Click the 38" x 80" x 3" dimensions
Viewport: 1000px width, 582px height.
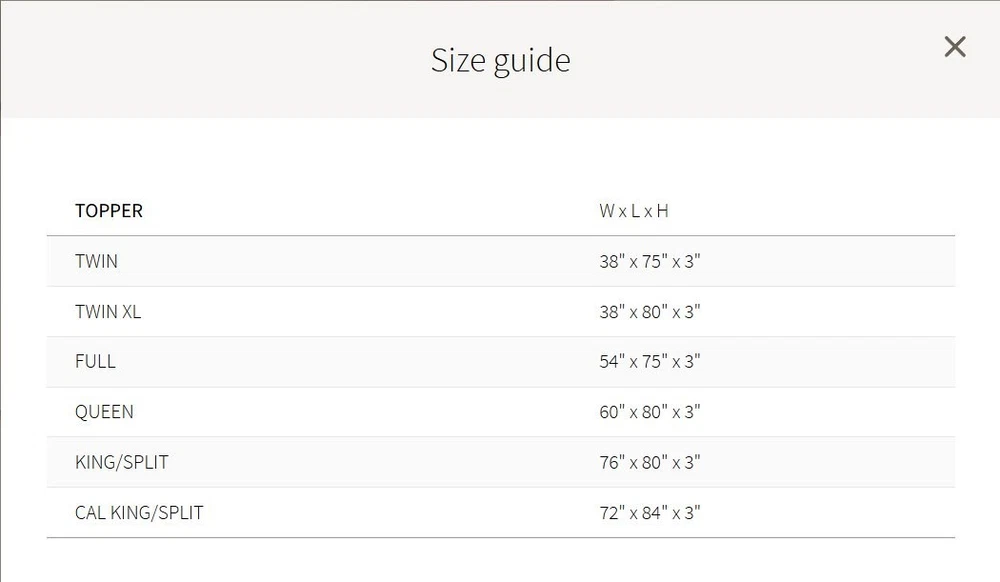[x=650, y=312]
